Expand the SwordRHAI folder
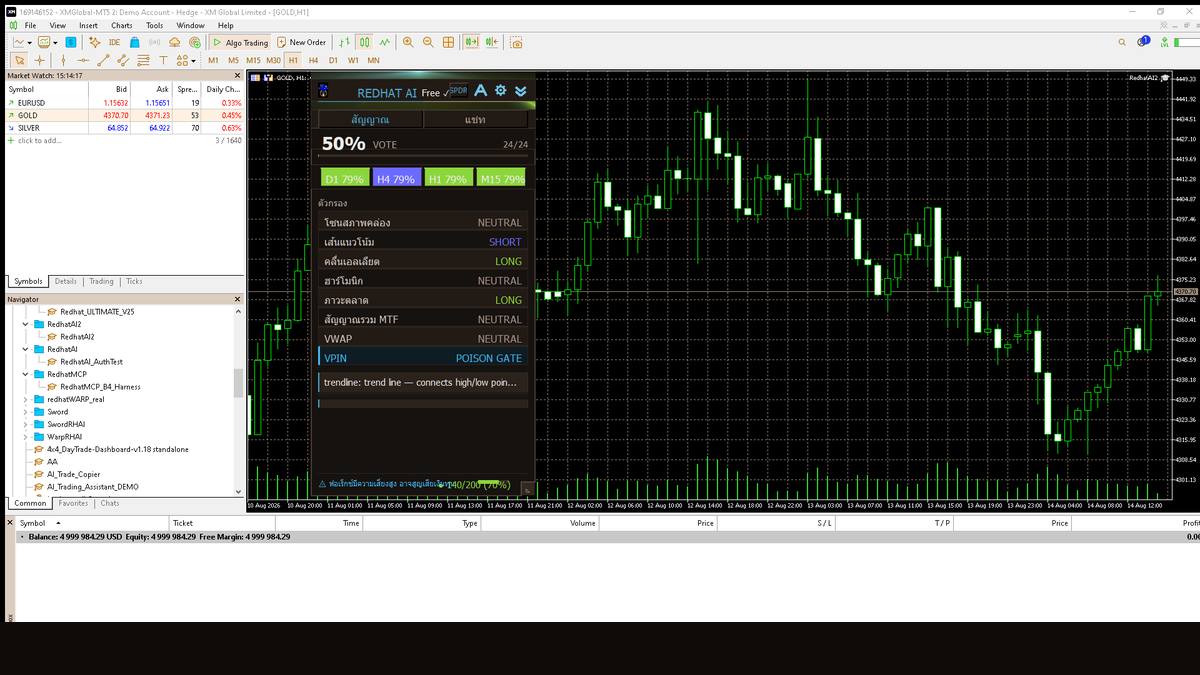Image resolution: width=1200 pixels, height=675 pixels. [x=26, y=424]
